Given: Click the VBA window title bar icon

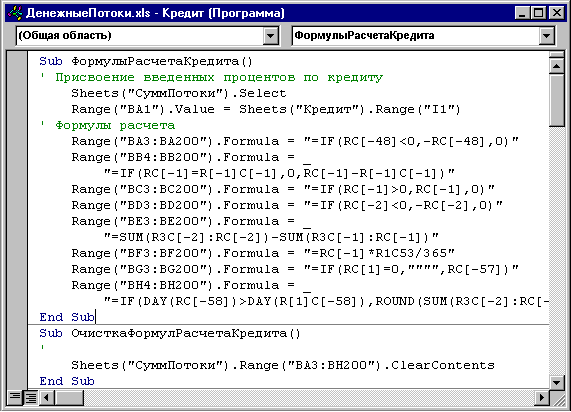Looking at the screenshot, I should [x=15, y=13].
